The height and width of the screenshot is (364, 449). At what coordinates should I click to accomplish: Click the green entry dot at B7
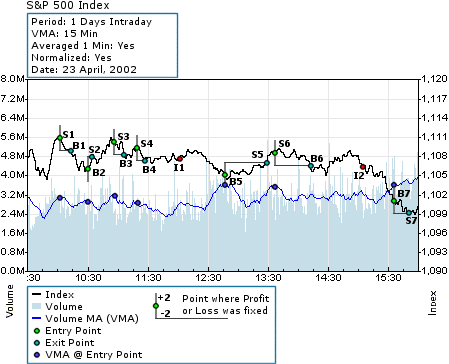coord(394,201)
